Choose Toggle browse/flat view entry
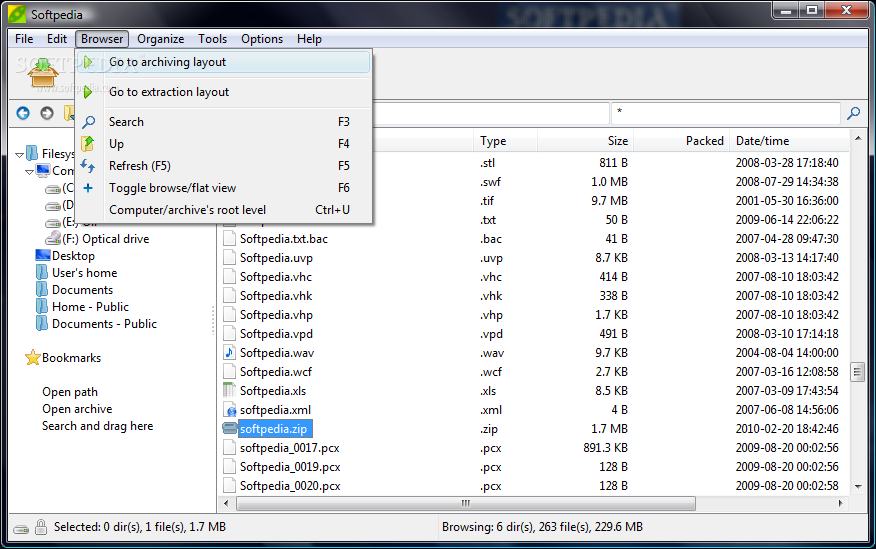The height and width of the screenshot is (549, 876). 223,188
